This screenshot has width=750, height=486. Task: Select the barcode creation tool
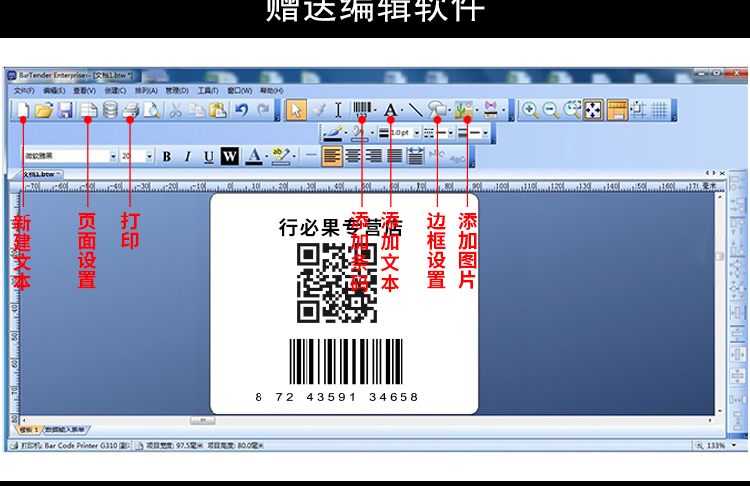pyautogui.click(x=362, y=110)
